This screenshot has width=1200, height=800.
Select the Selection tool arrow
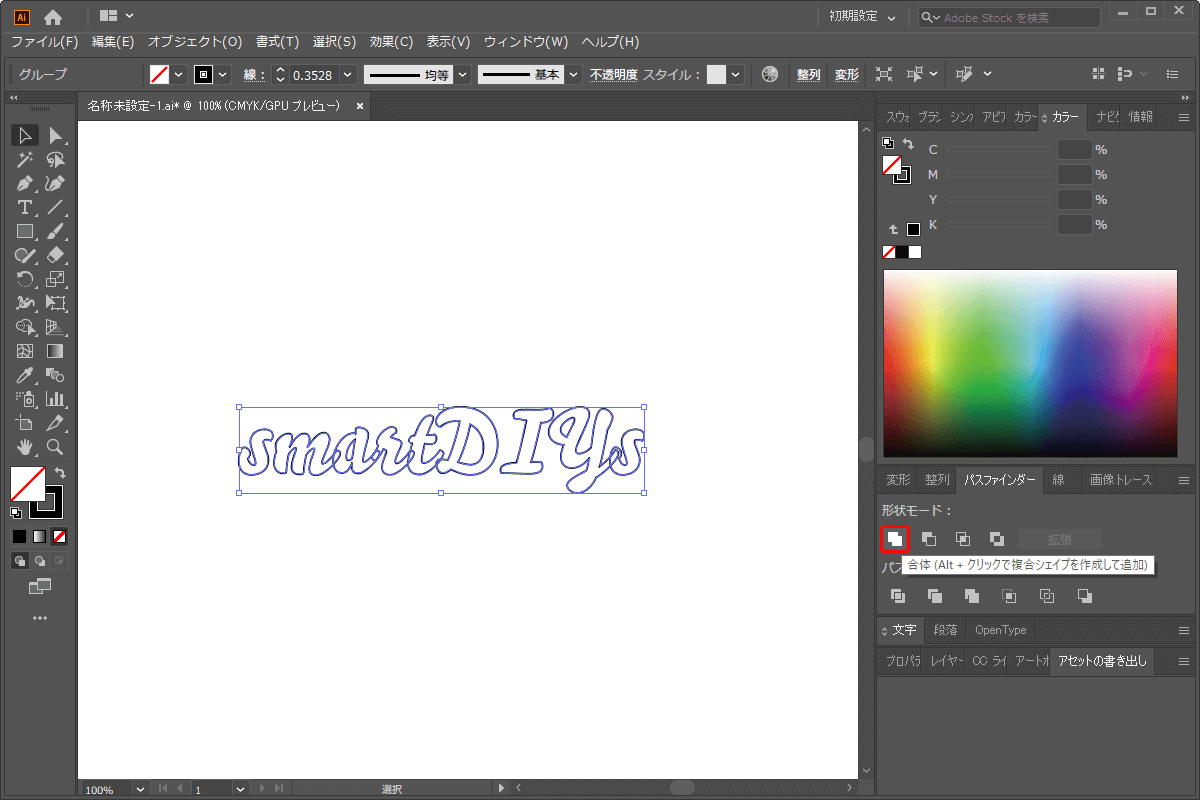pos(26,135)
